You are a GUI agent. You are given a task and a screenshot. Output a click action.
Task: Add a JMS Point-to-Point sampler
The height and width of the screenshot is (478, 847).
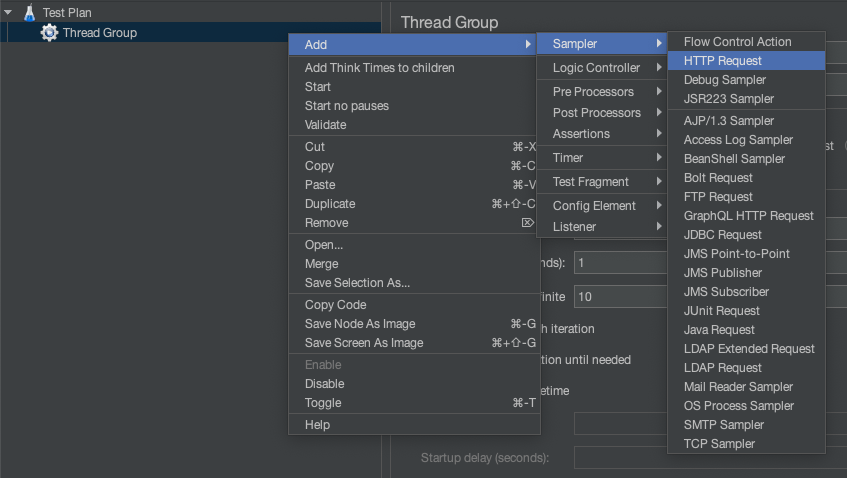click(x=747, y=253)
